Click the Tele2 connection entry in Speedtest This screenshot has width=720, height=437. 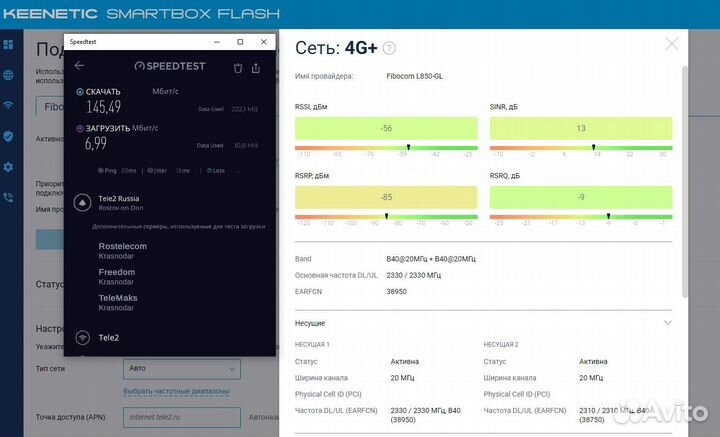coord(108,338)
